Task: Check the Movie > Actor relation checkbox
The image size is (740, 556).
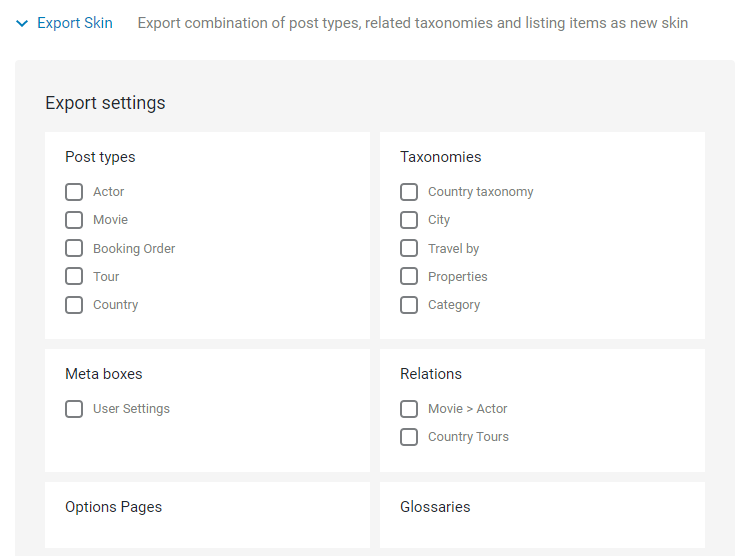Action: (x=409, y=409)
